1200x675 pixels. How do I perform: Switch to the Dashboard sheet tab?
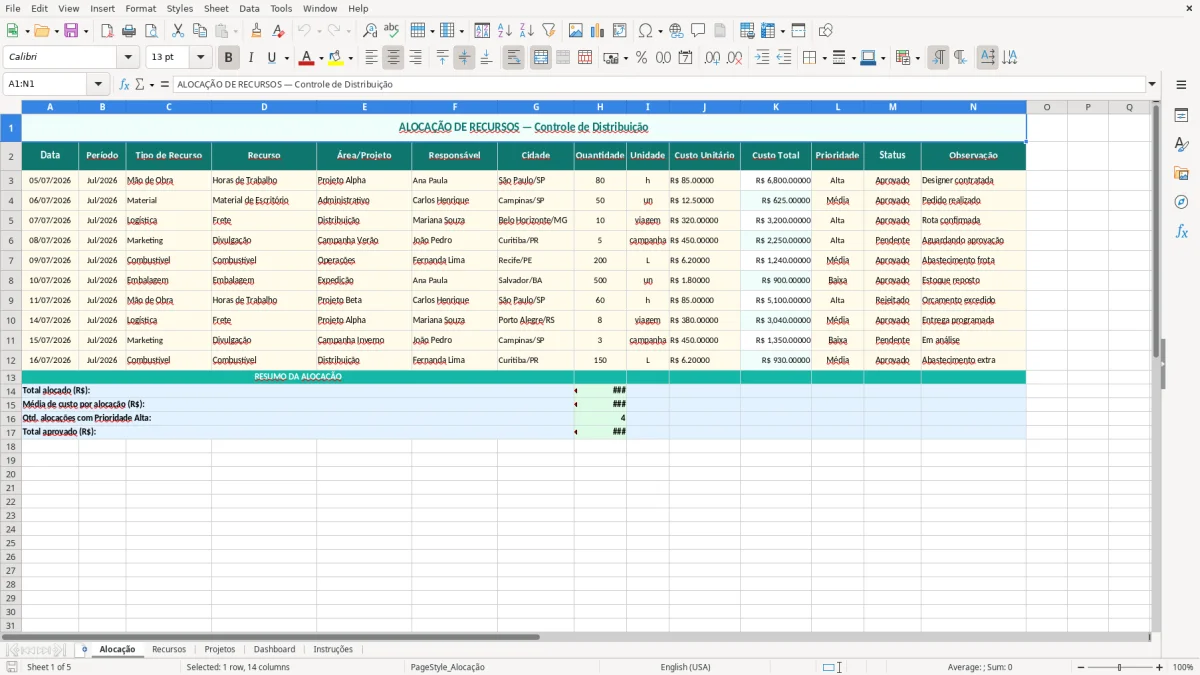[x=274, y=649]
